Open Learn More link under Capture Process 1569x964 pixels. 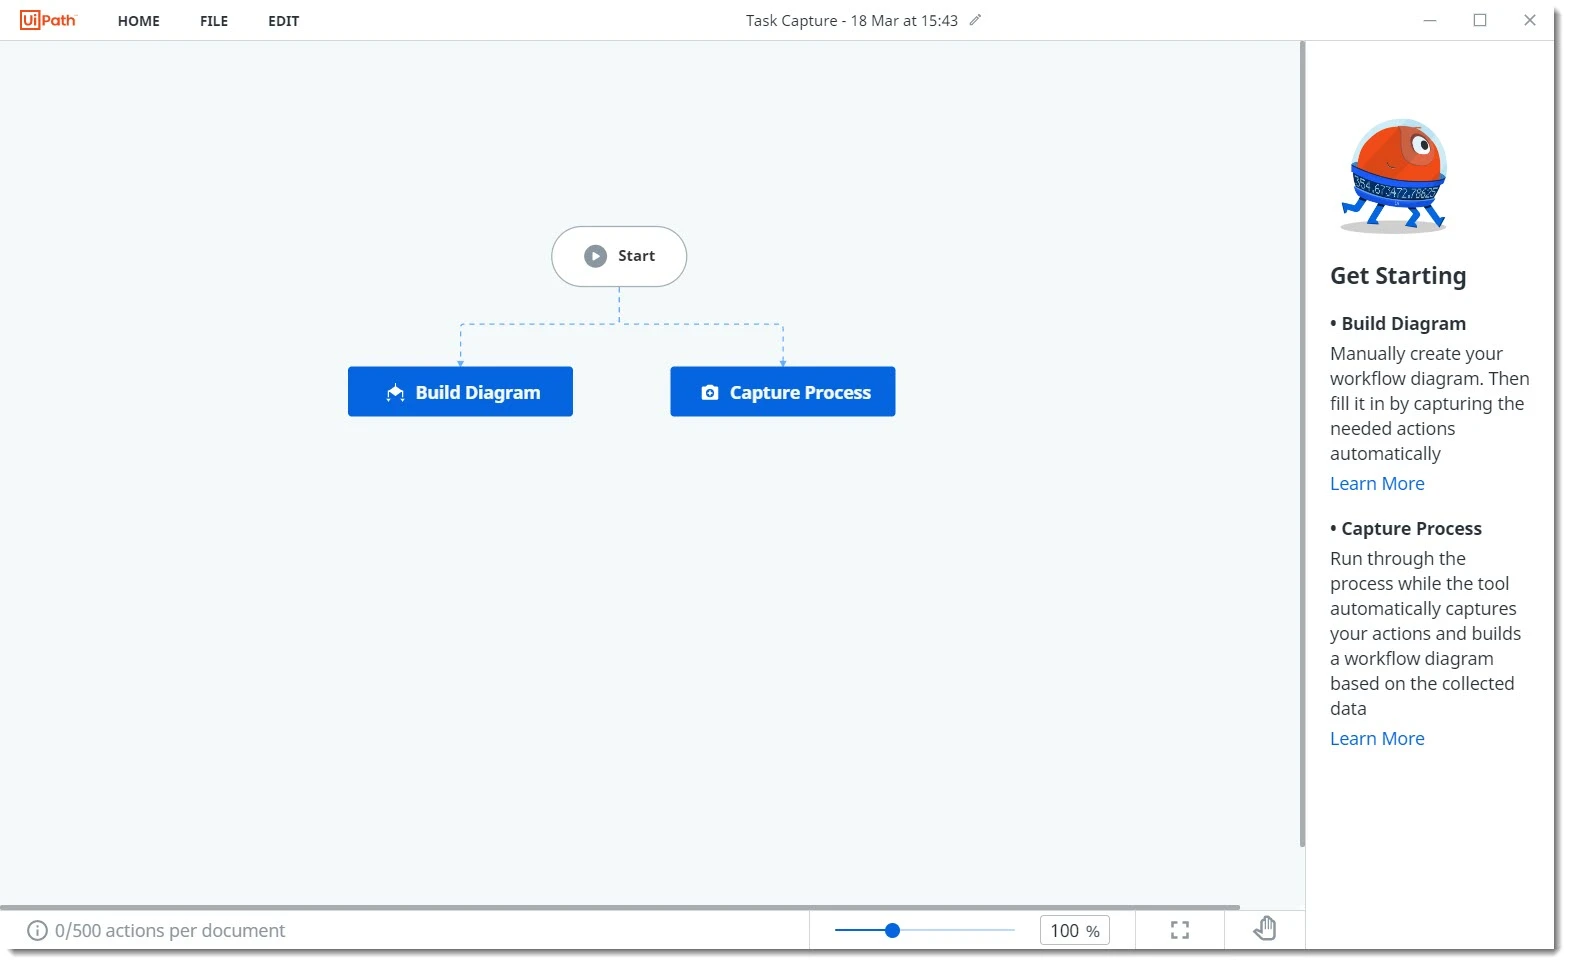click(x=1377, y=739)
